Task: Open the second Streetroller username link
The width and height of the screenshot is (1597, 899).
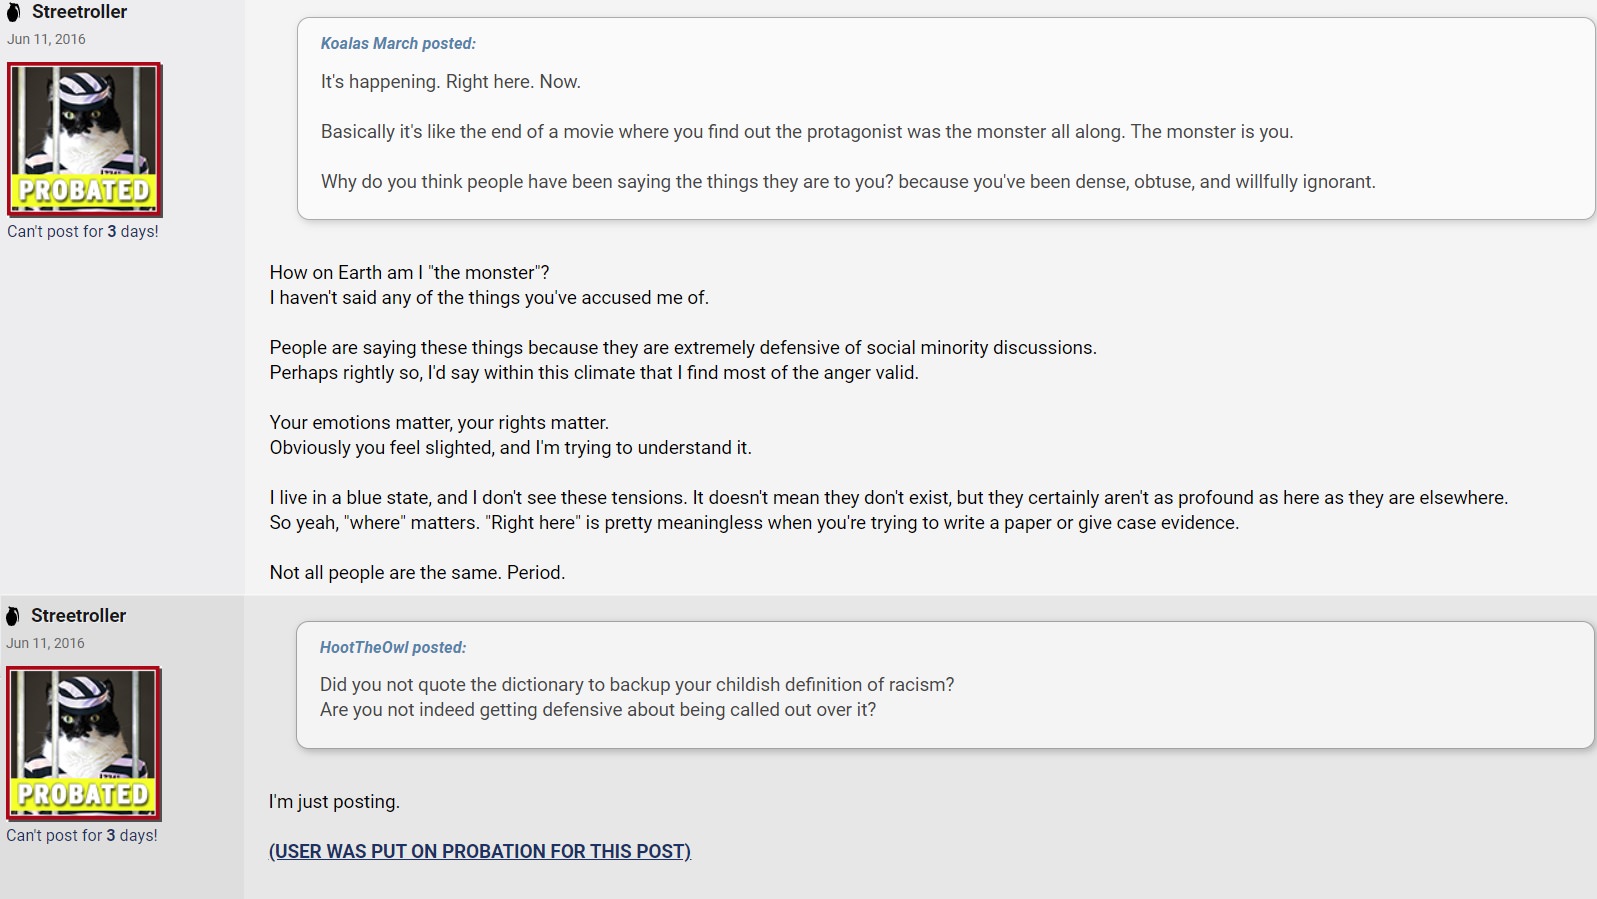Action: pos(78,616)
